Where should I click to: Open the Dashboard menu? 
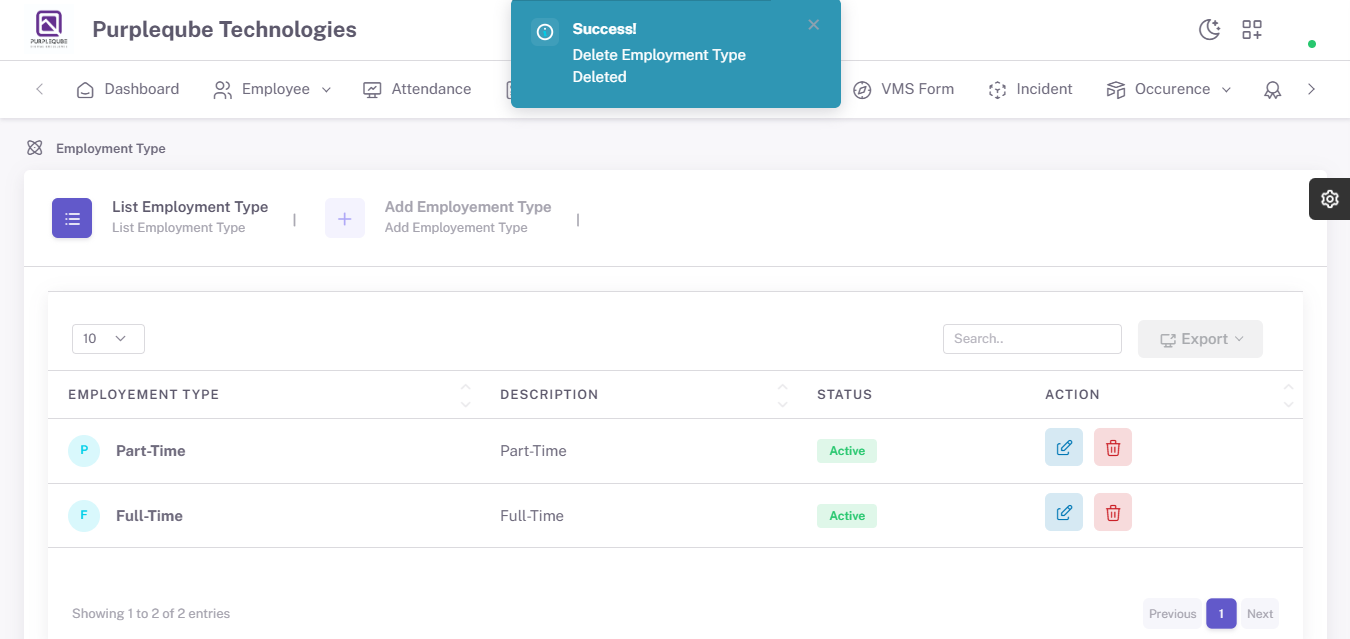point(128,89)
